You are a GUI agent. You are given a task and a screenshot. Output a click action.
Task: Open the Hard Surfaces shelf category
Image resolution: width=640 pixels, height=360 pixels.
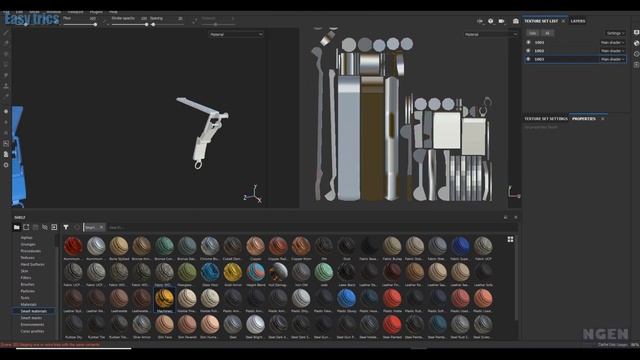pyautogui.click(x=32, y=264)
